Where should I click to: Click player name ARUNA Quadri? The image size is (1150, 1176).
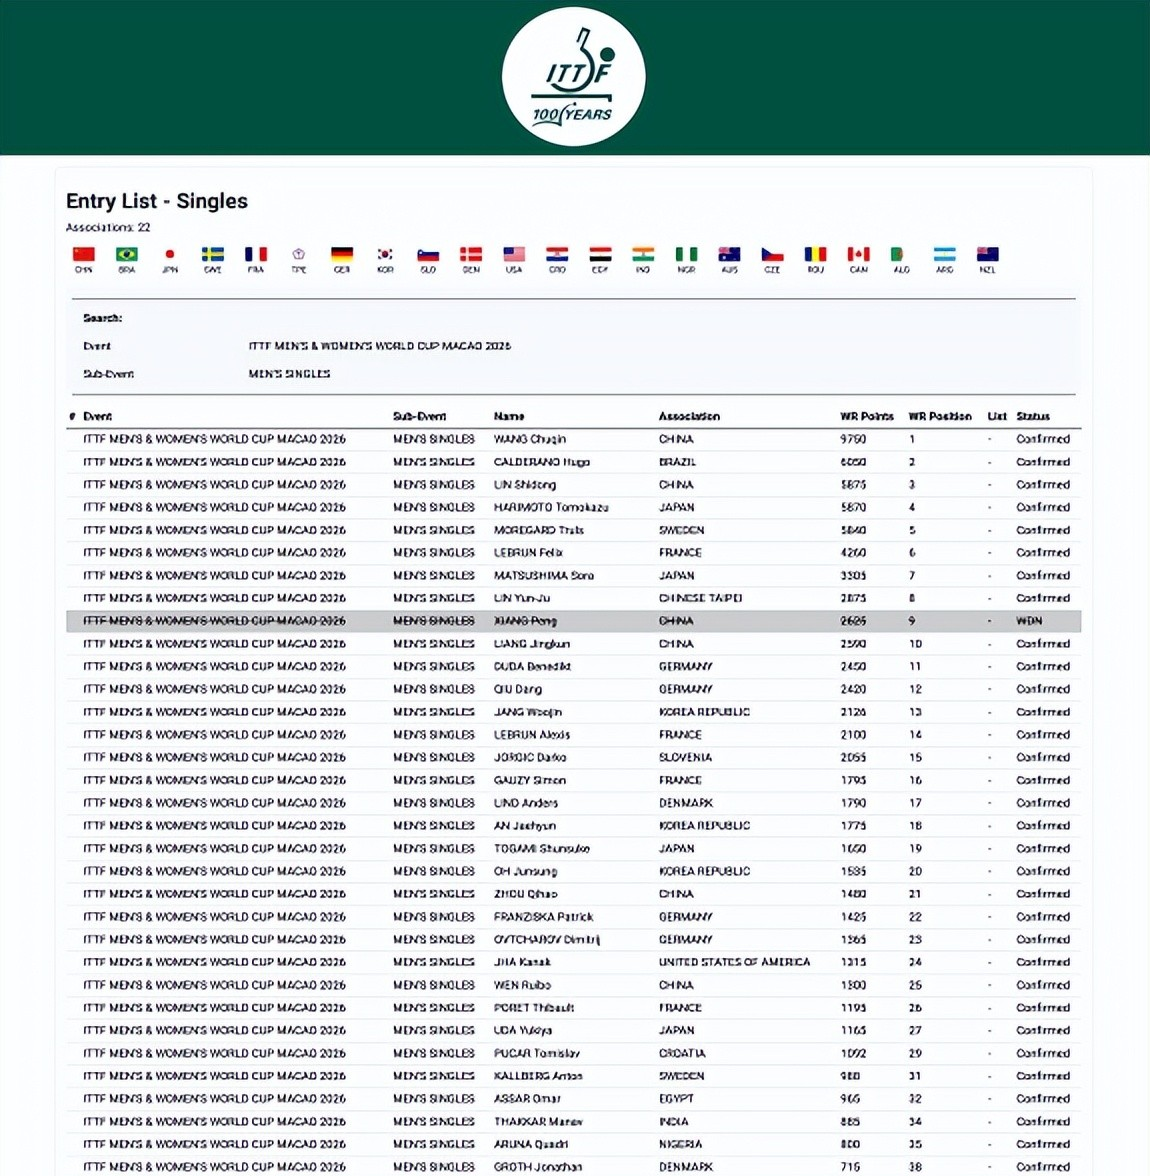[x=531, y=1144]
